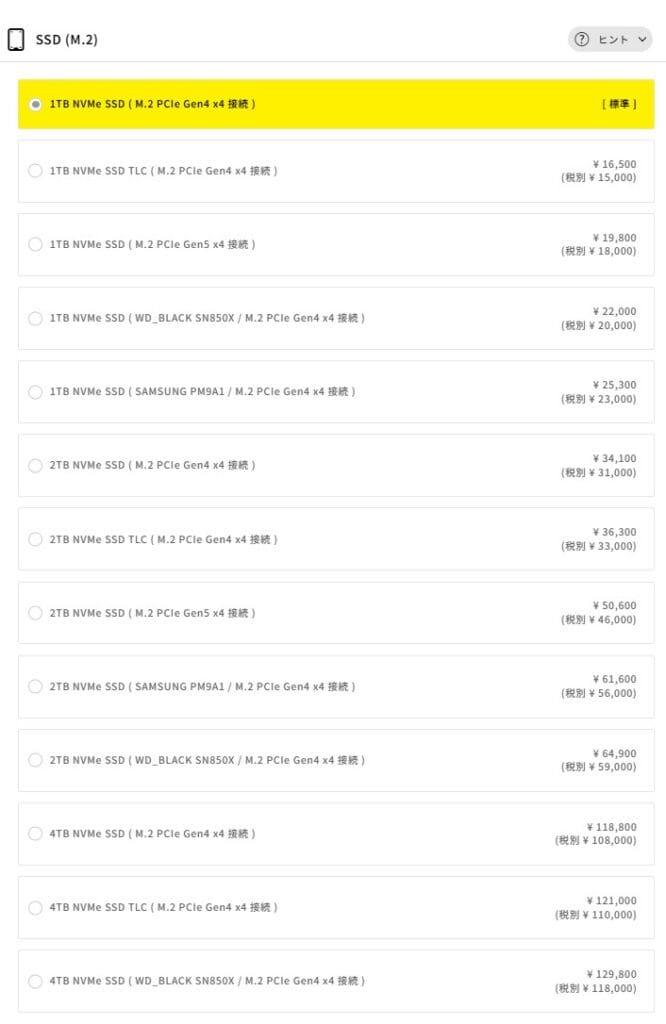This screenshot has height=1024, width=666.
Task: Choose 1TB NVMe SSD Gen5 x4 radio button
Action: 36,245
